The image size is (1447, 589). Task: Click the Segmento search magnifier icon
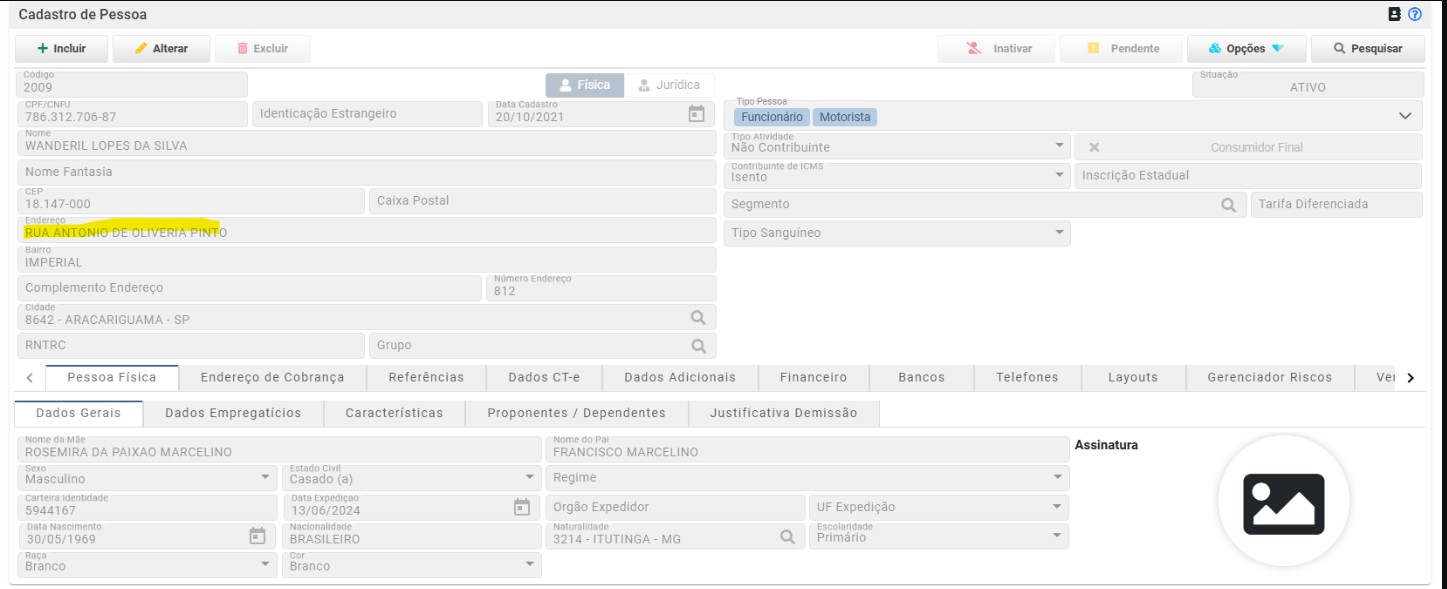pyautogui.click(x=1229, y=204)
